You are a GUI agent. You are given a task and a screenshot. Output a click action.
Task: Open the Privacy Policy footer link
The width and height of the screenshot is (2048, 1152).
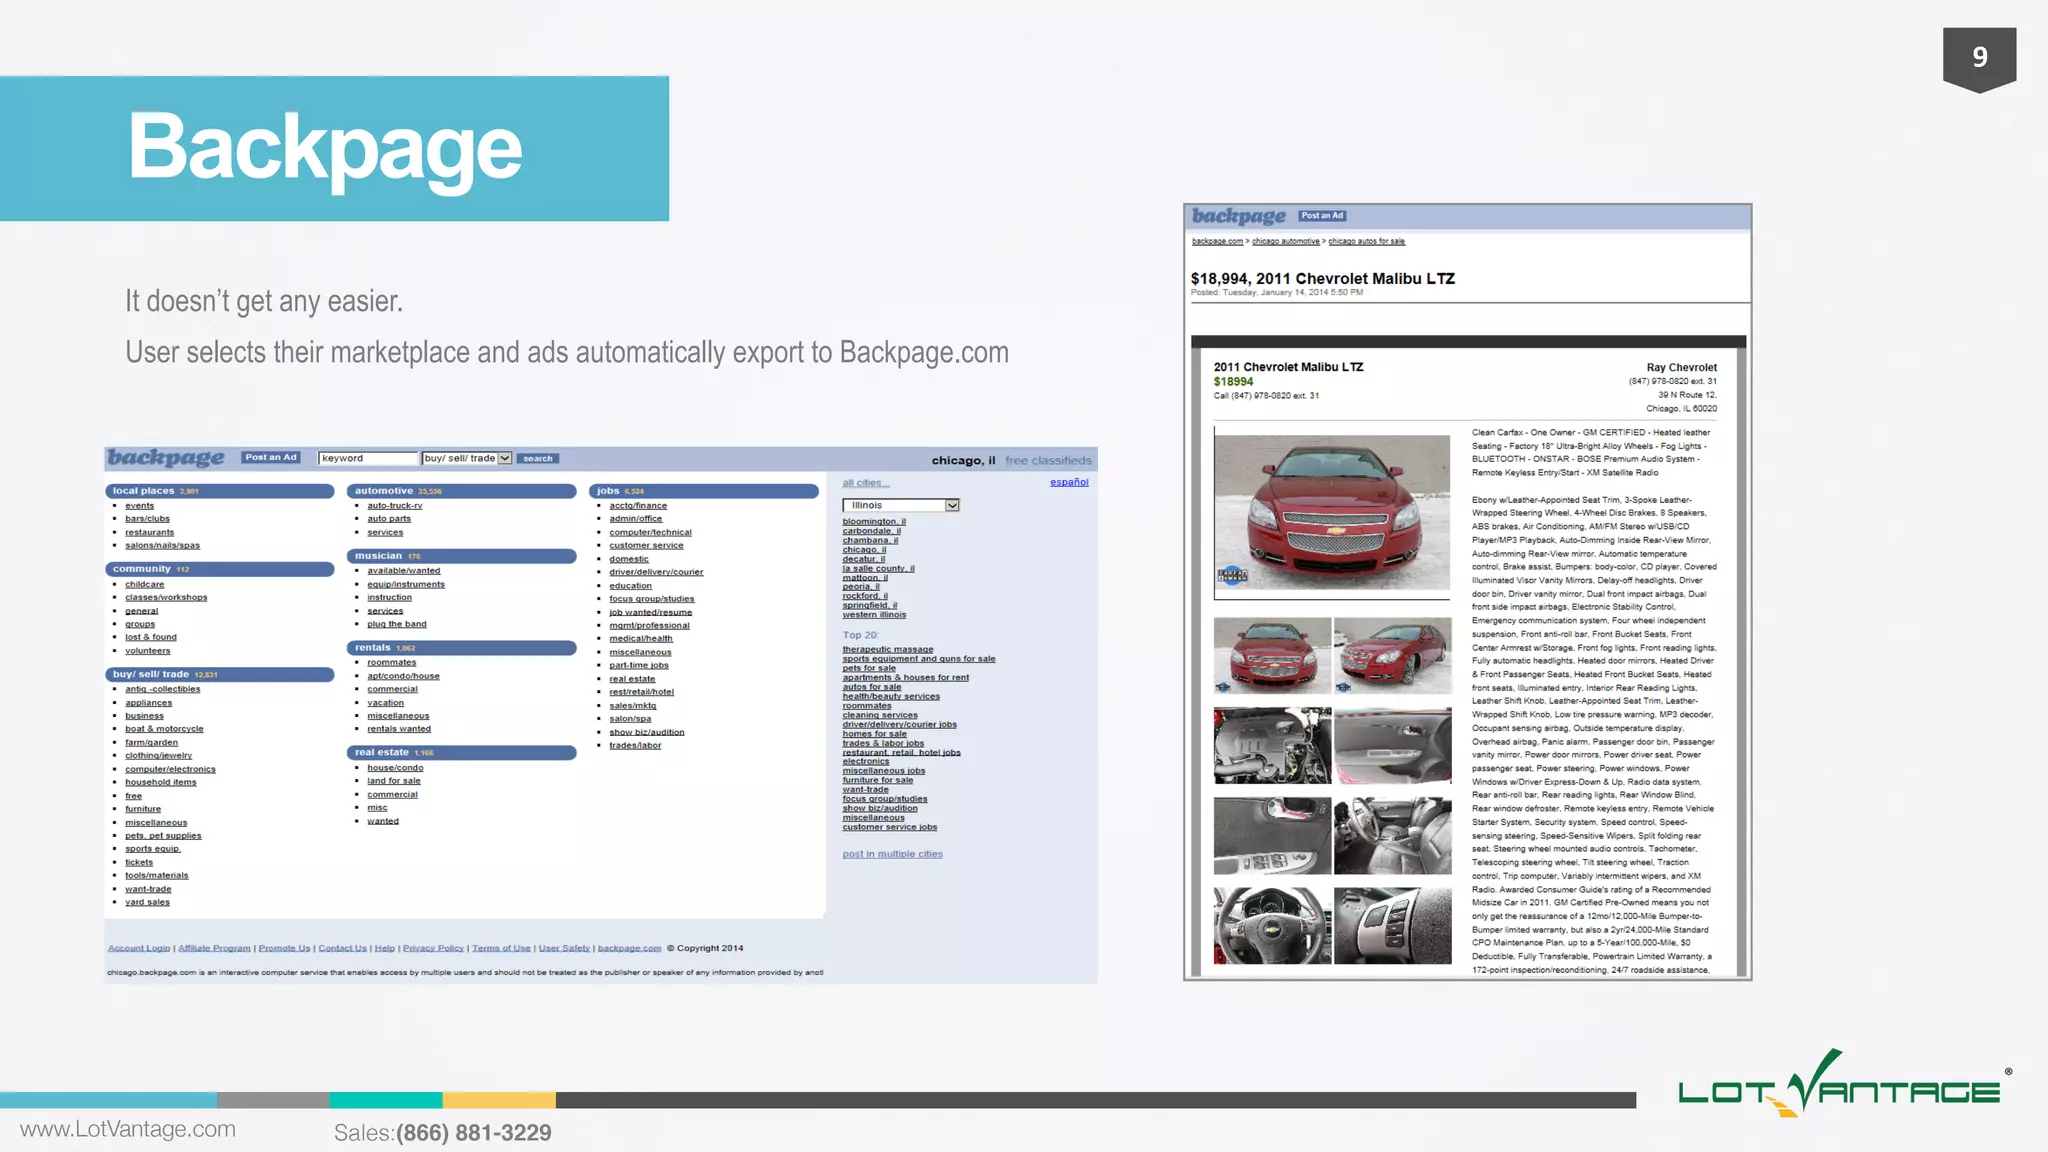(433, 948)
